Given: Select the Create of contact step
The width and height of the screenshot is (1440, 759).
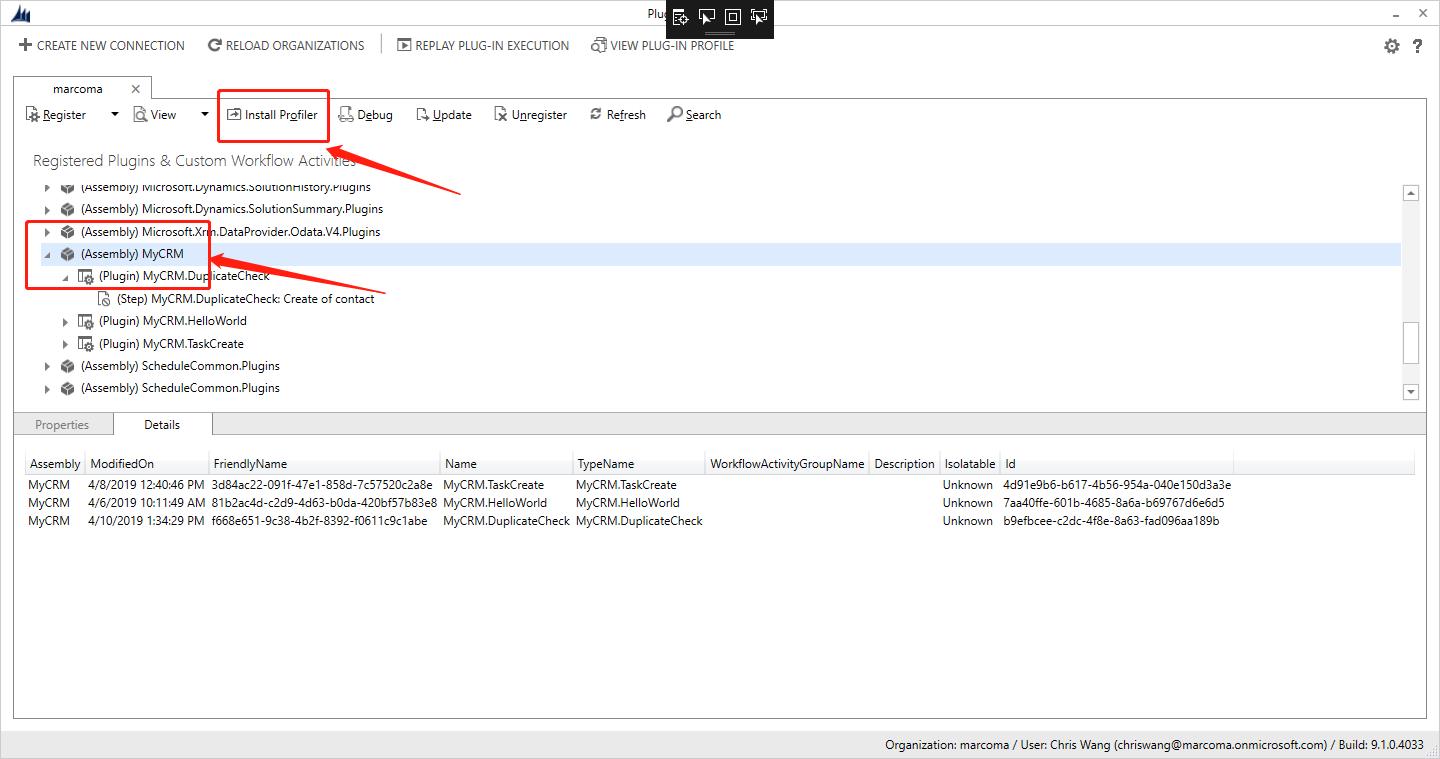Looking at the screenshot, I should pyautogui.click(x=246, y=298).
